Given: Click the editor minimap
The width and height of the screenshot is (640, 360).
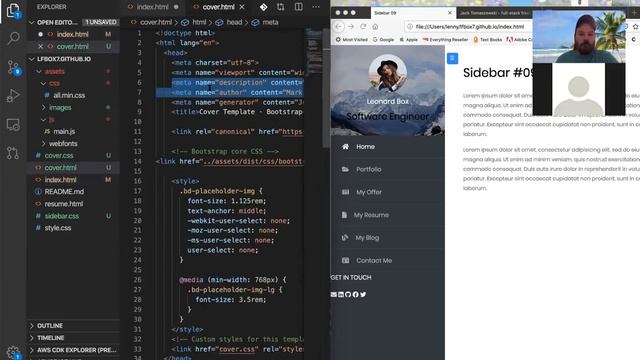Looking at the screenshot, I should [314, 51].
